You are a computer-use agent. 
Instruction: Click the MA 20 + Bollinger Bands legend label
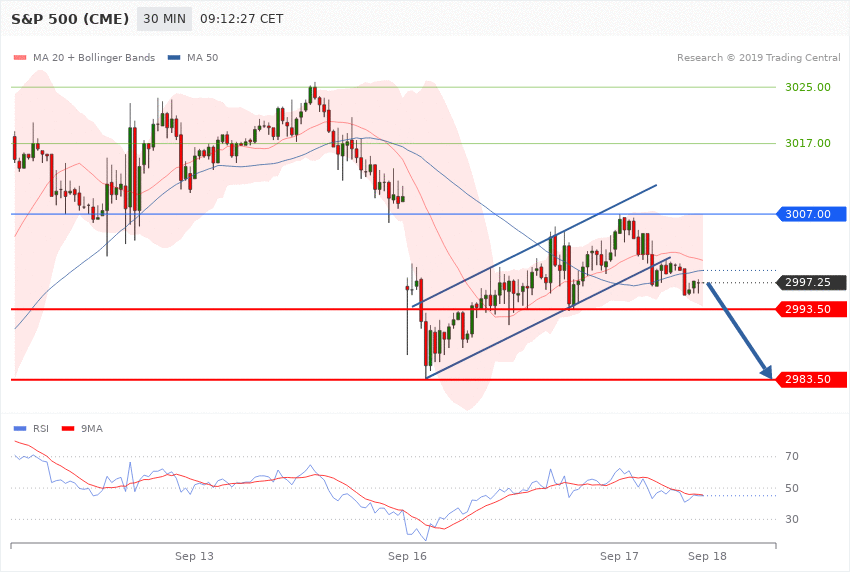click(x=94, y=57)
